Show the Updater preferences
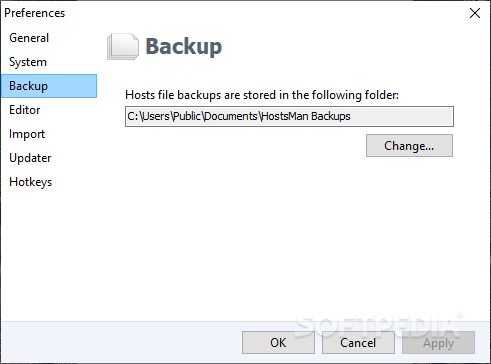This screenshot has width=491, height=364. click(x=30, y=158)
